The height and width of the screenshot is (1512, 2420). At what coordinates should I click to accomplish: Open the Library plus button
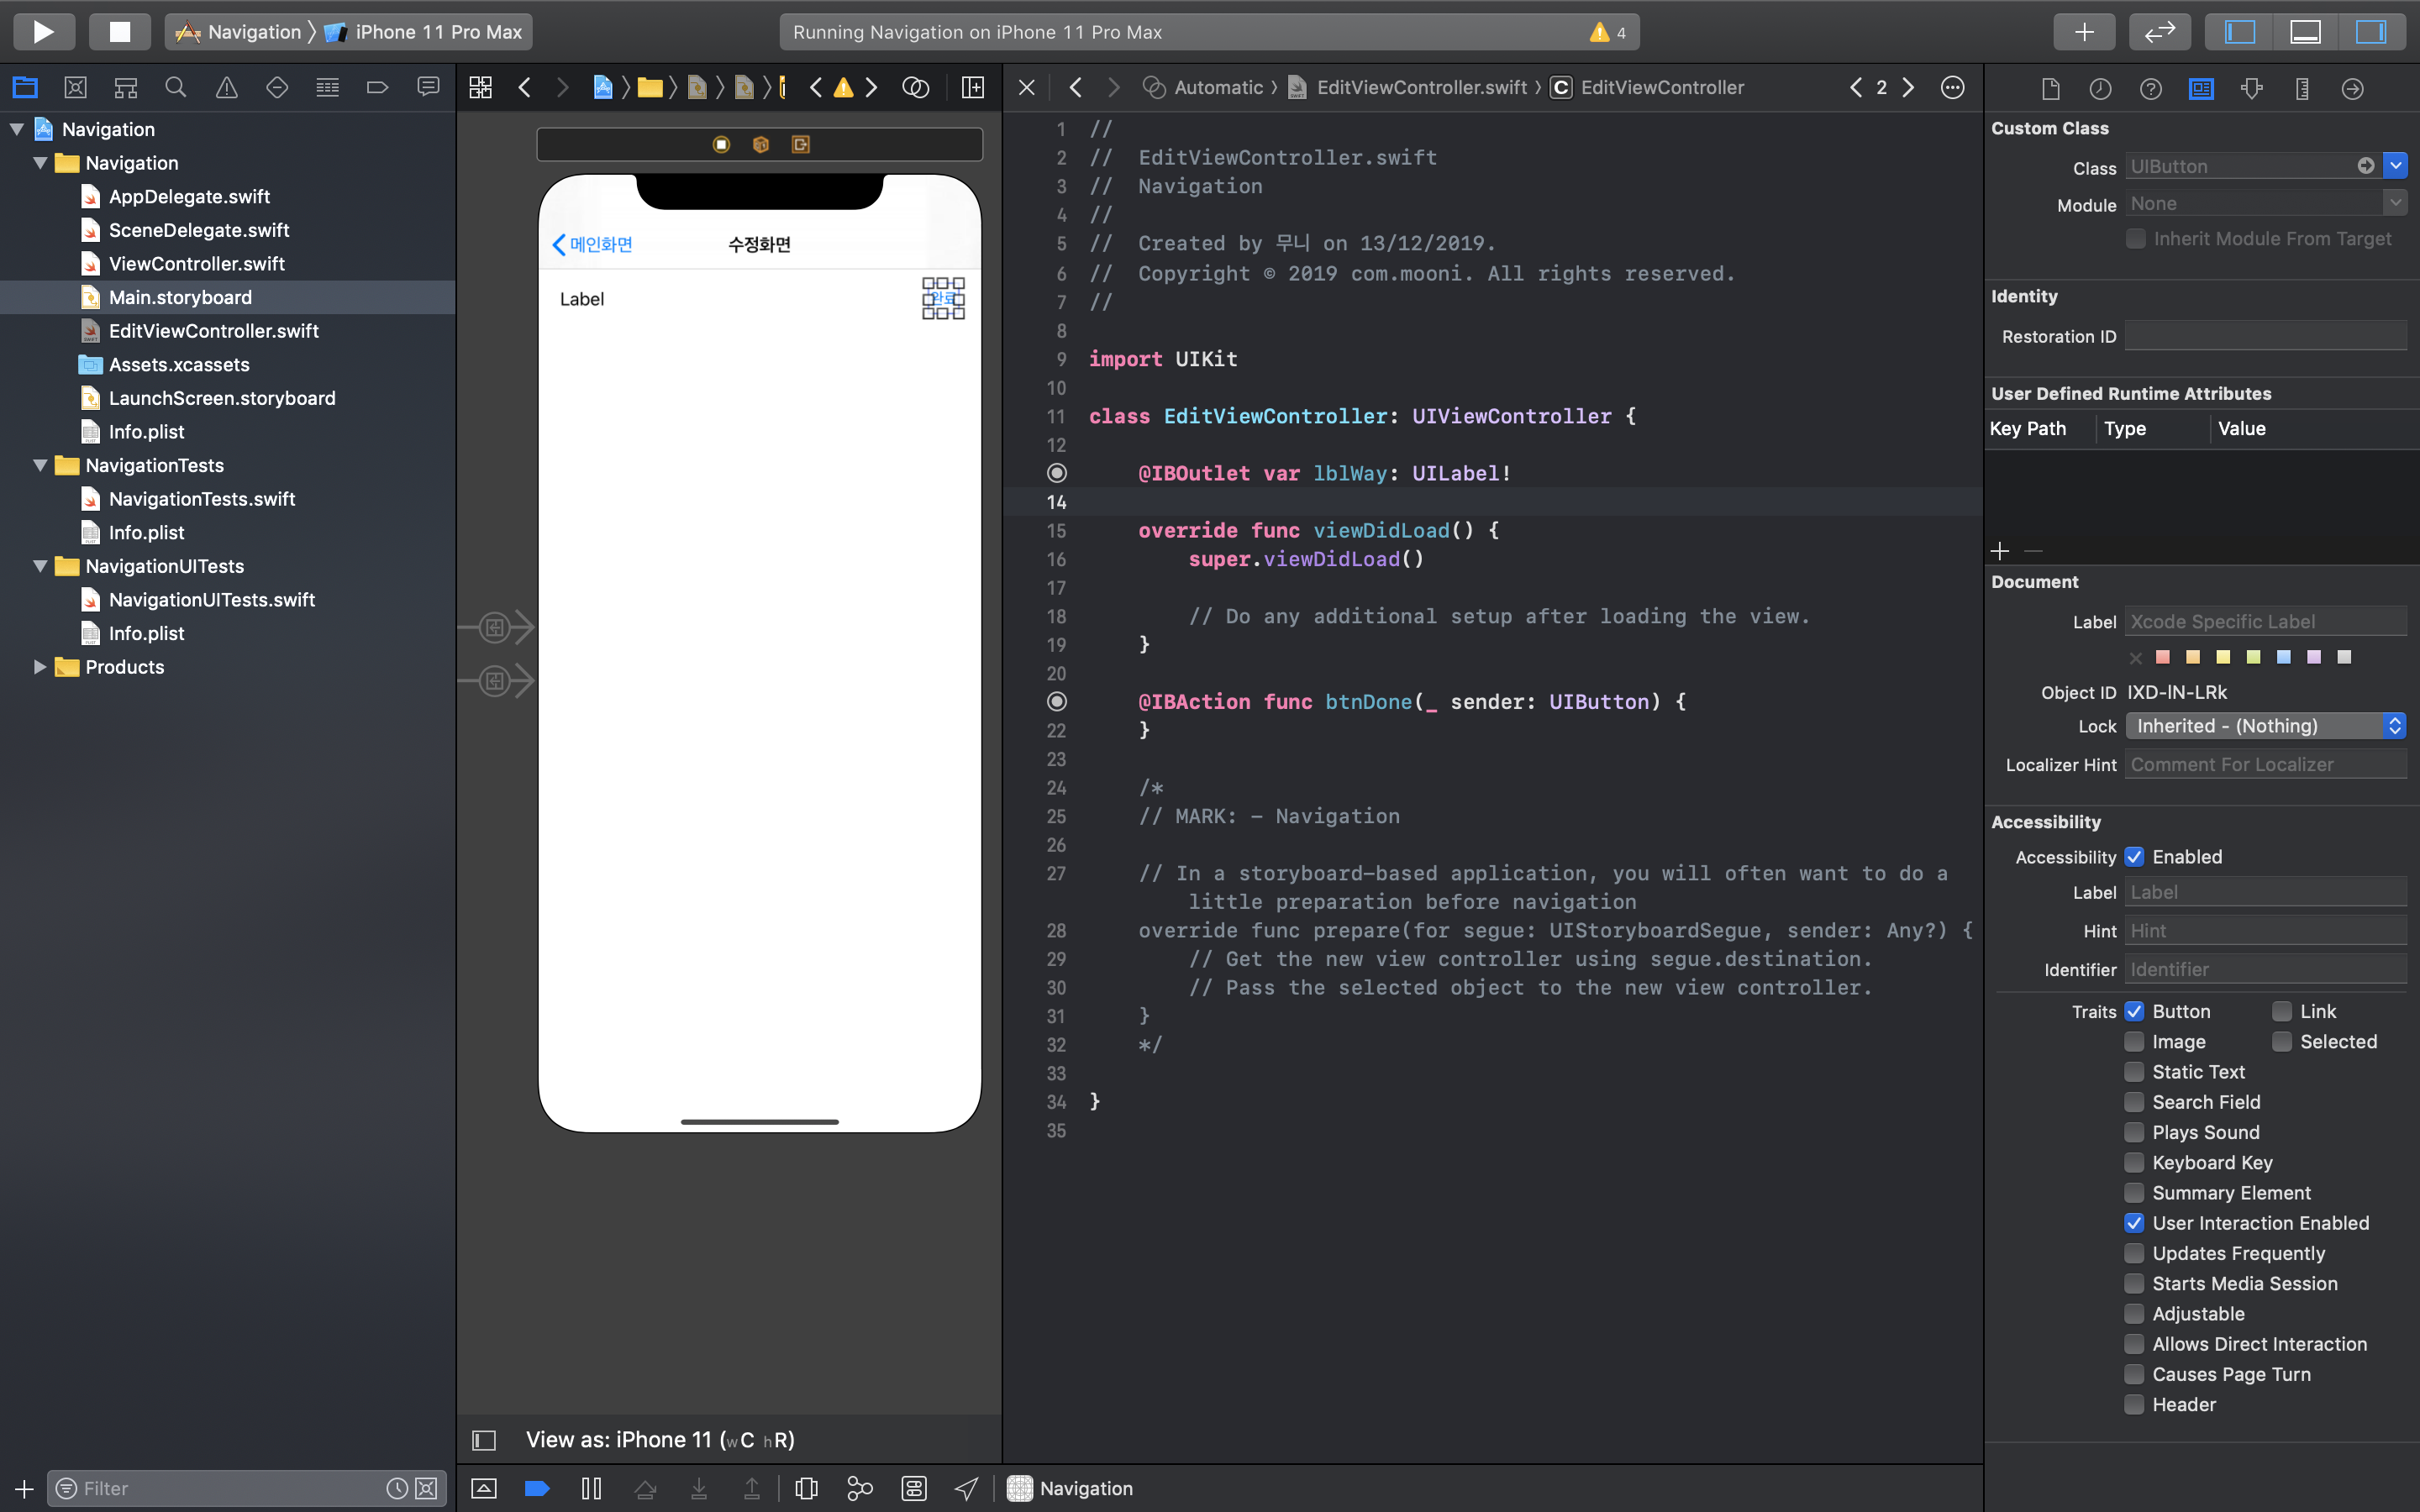pos(2084,31)
